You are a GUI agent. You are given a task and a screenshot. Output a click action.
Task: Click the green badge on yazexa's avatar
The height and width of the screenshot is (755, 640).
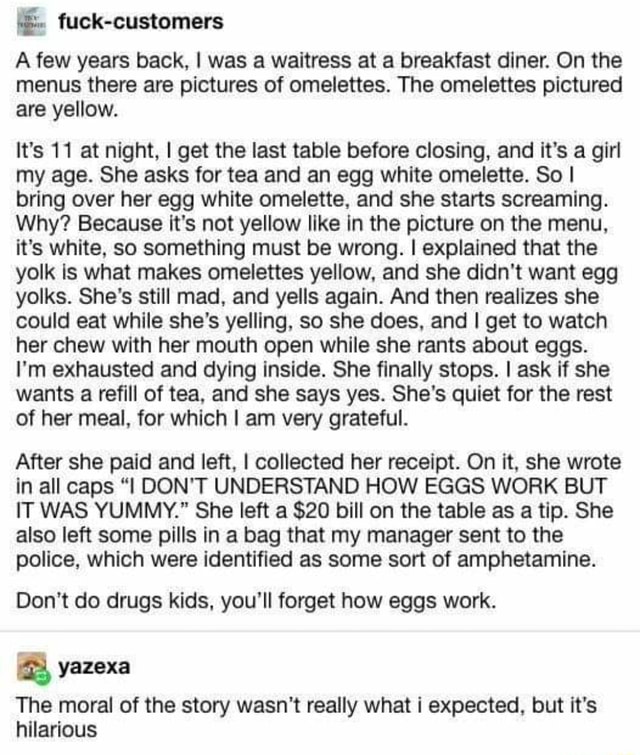(43, 677)
